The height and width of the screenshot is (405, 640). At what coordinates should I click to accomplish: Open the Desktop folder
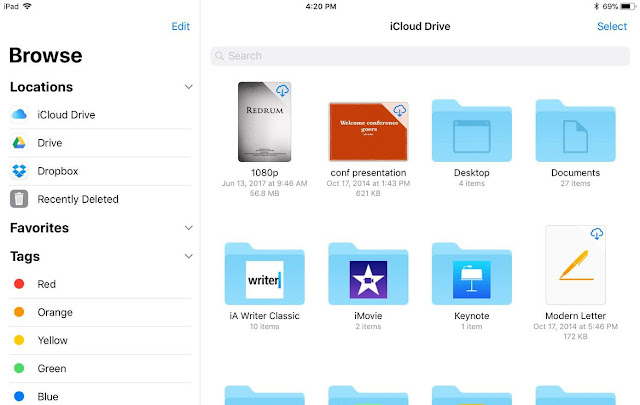coord(471,131)
